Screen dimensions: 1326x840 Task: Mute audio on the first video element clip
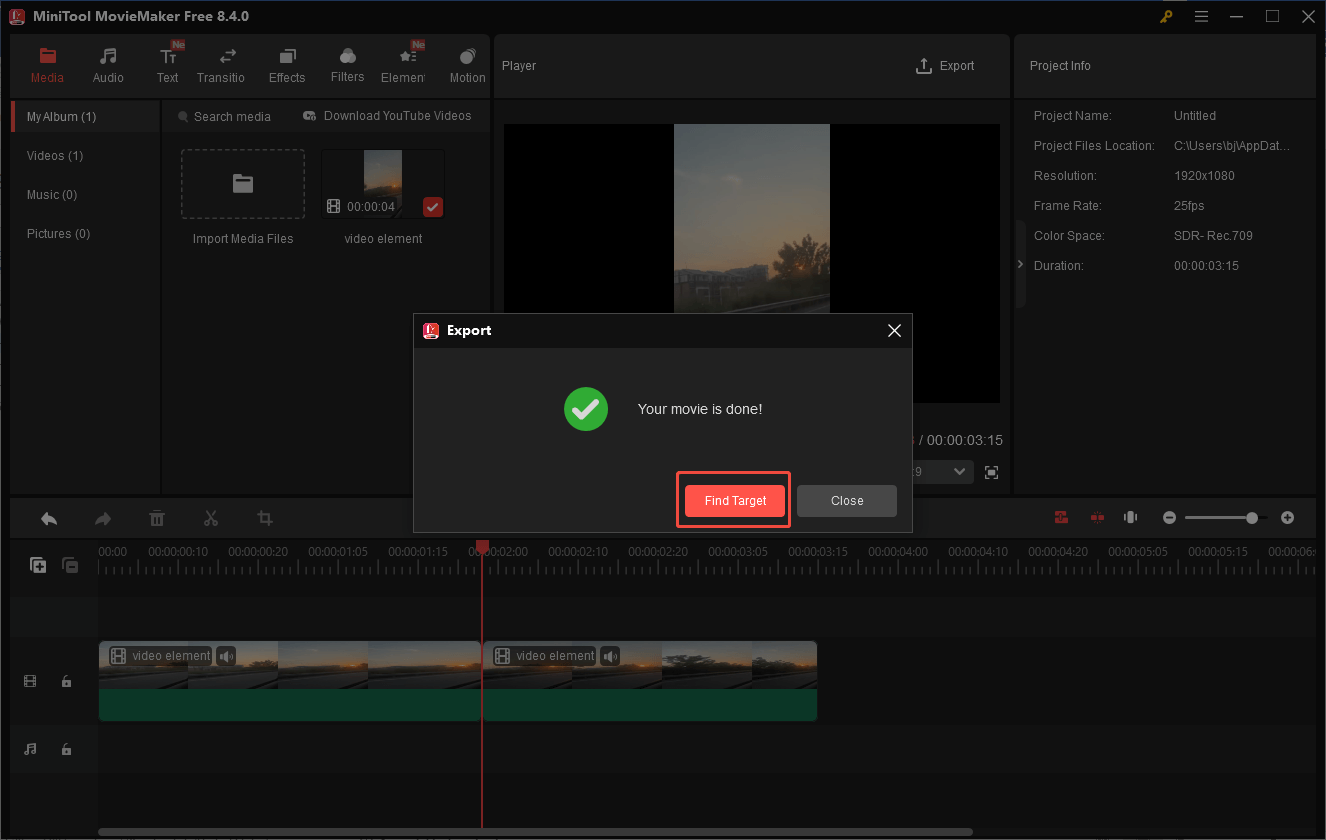(x=225, y=655)
